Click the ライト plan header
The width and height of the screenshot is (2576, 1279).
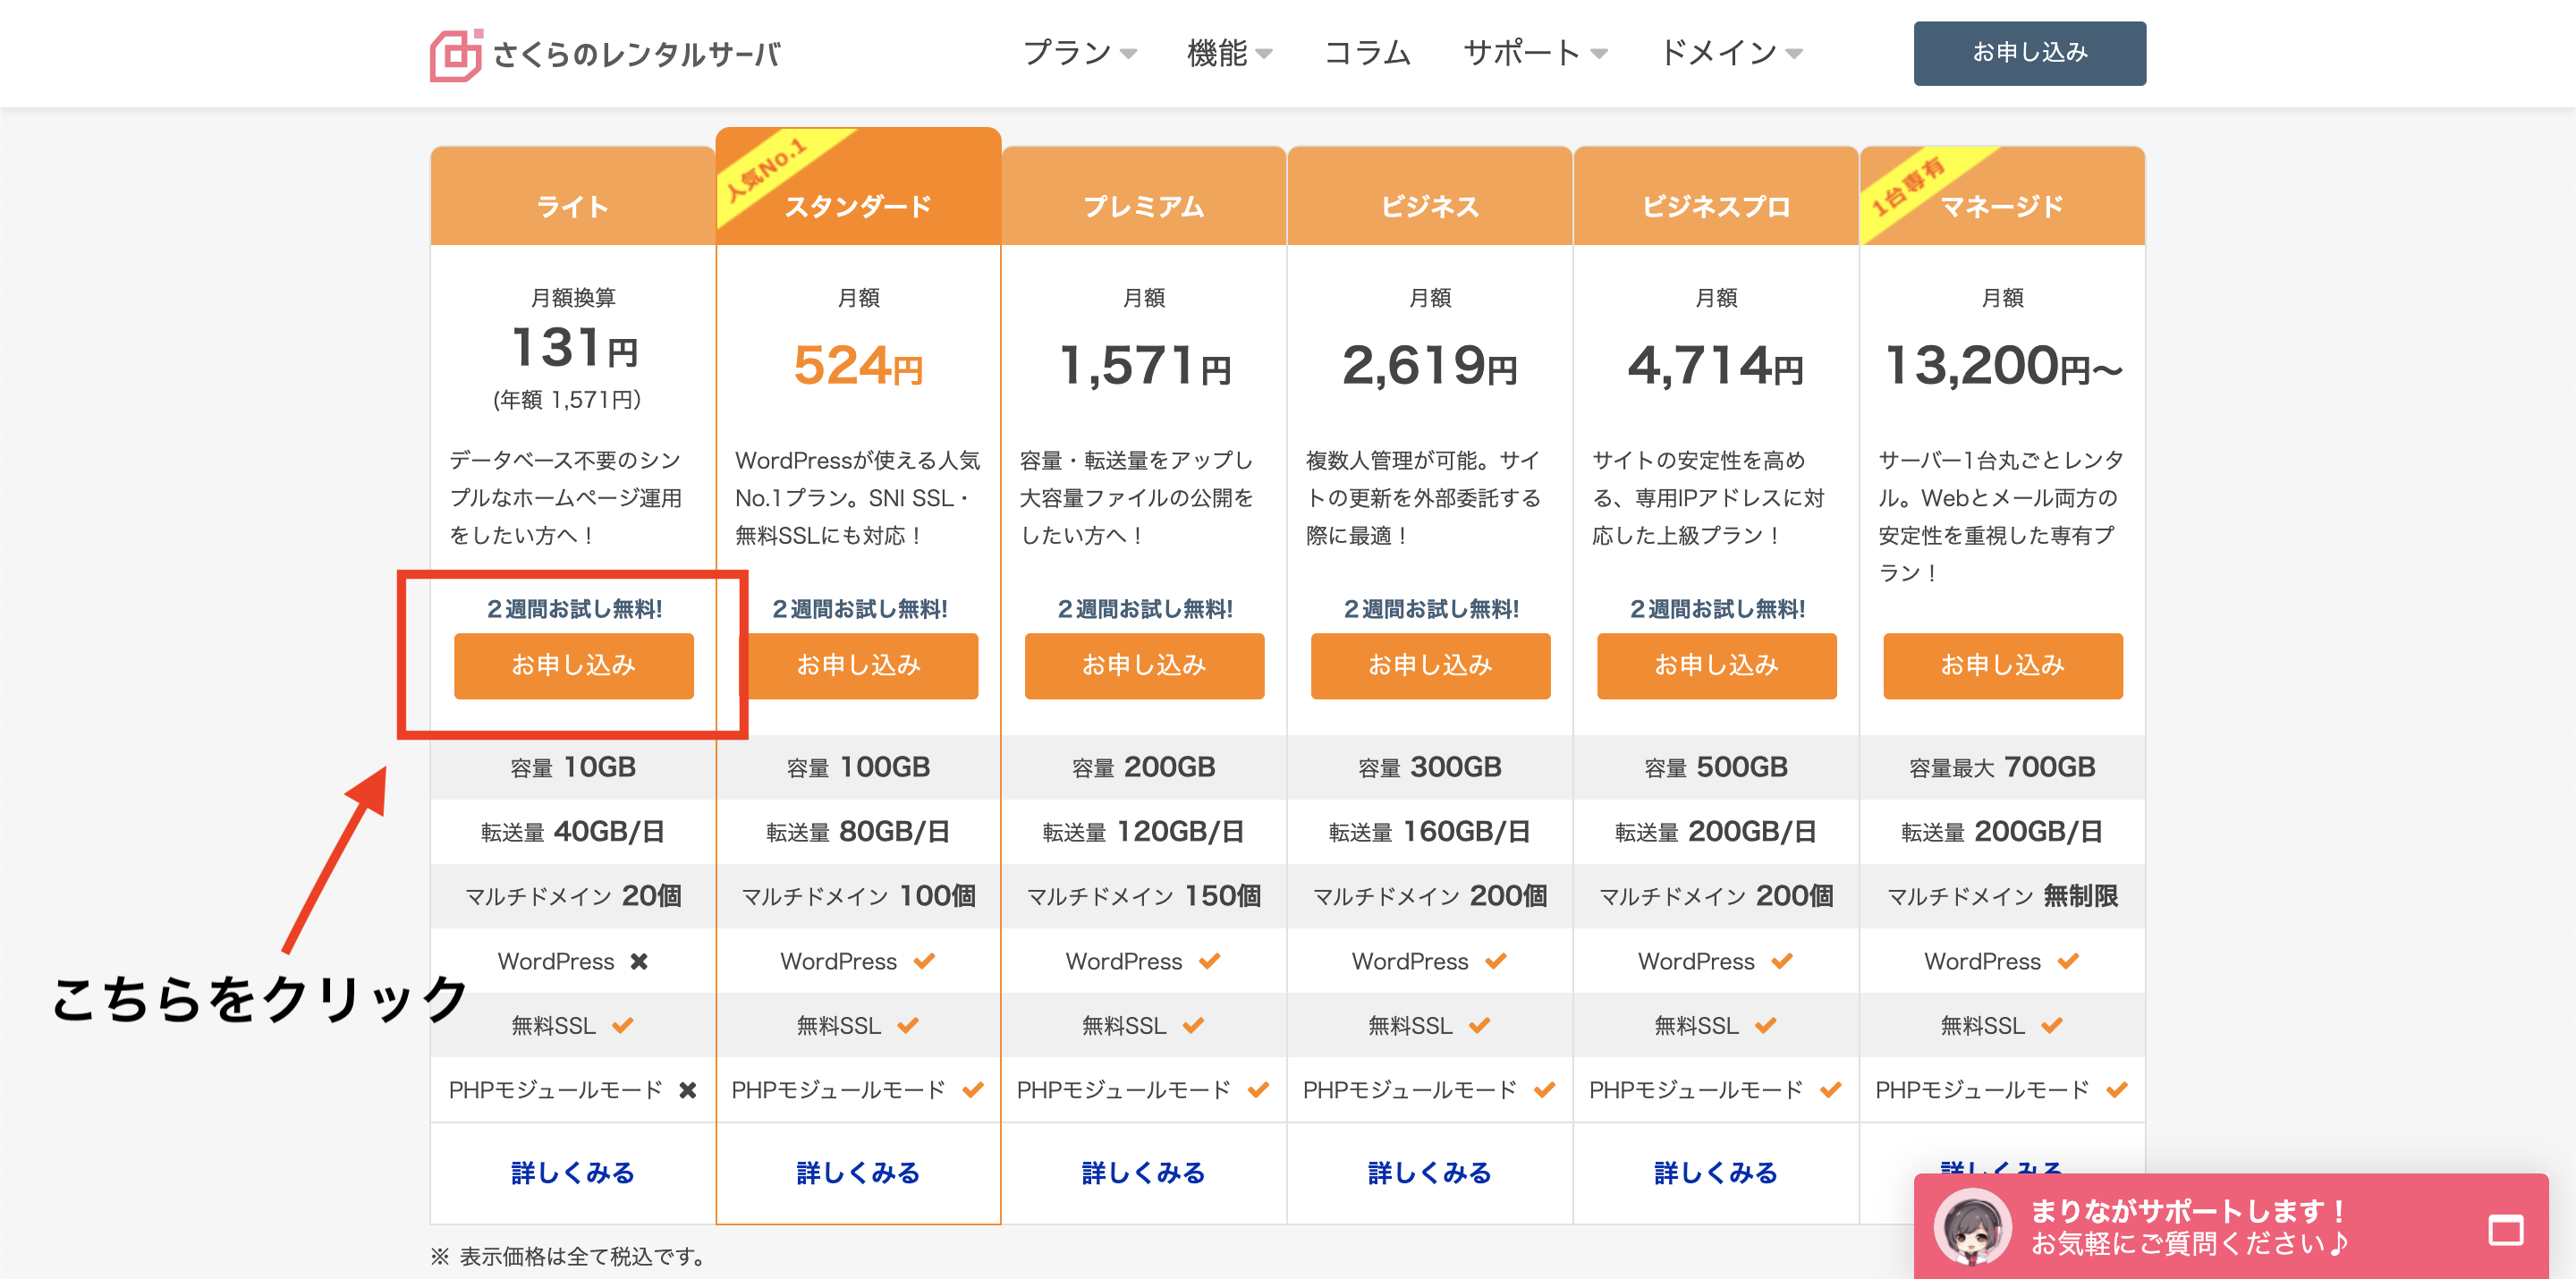[x=573, y=197]
